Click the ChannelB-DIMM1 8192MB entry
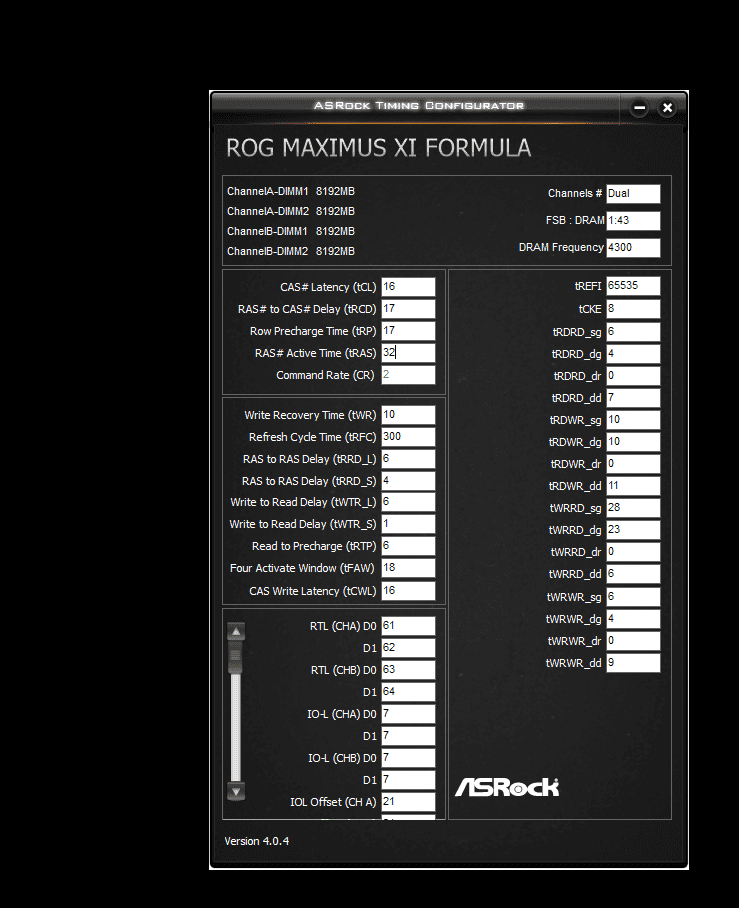The height and width of the screenshot is (908, 739). (x=291, y=231)
